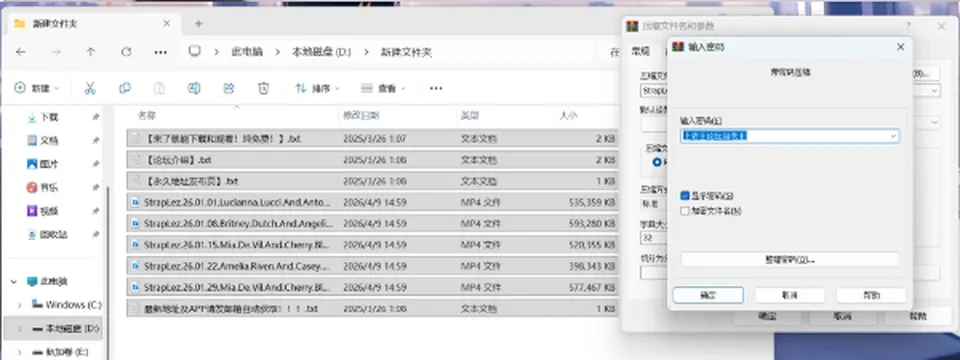Click the MP4 icon of StrapLez.26.01.08 file
This screenshot has height=360, width=960.
(136, 223)
